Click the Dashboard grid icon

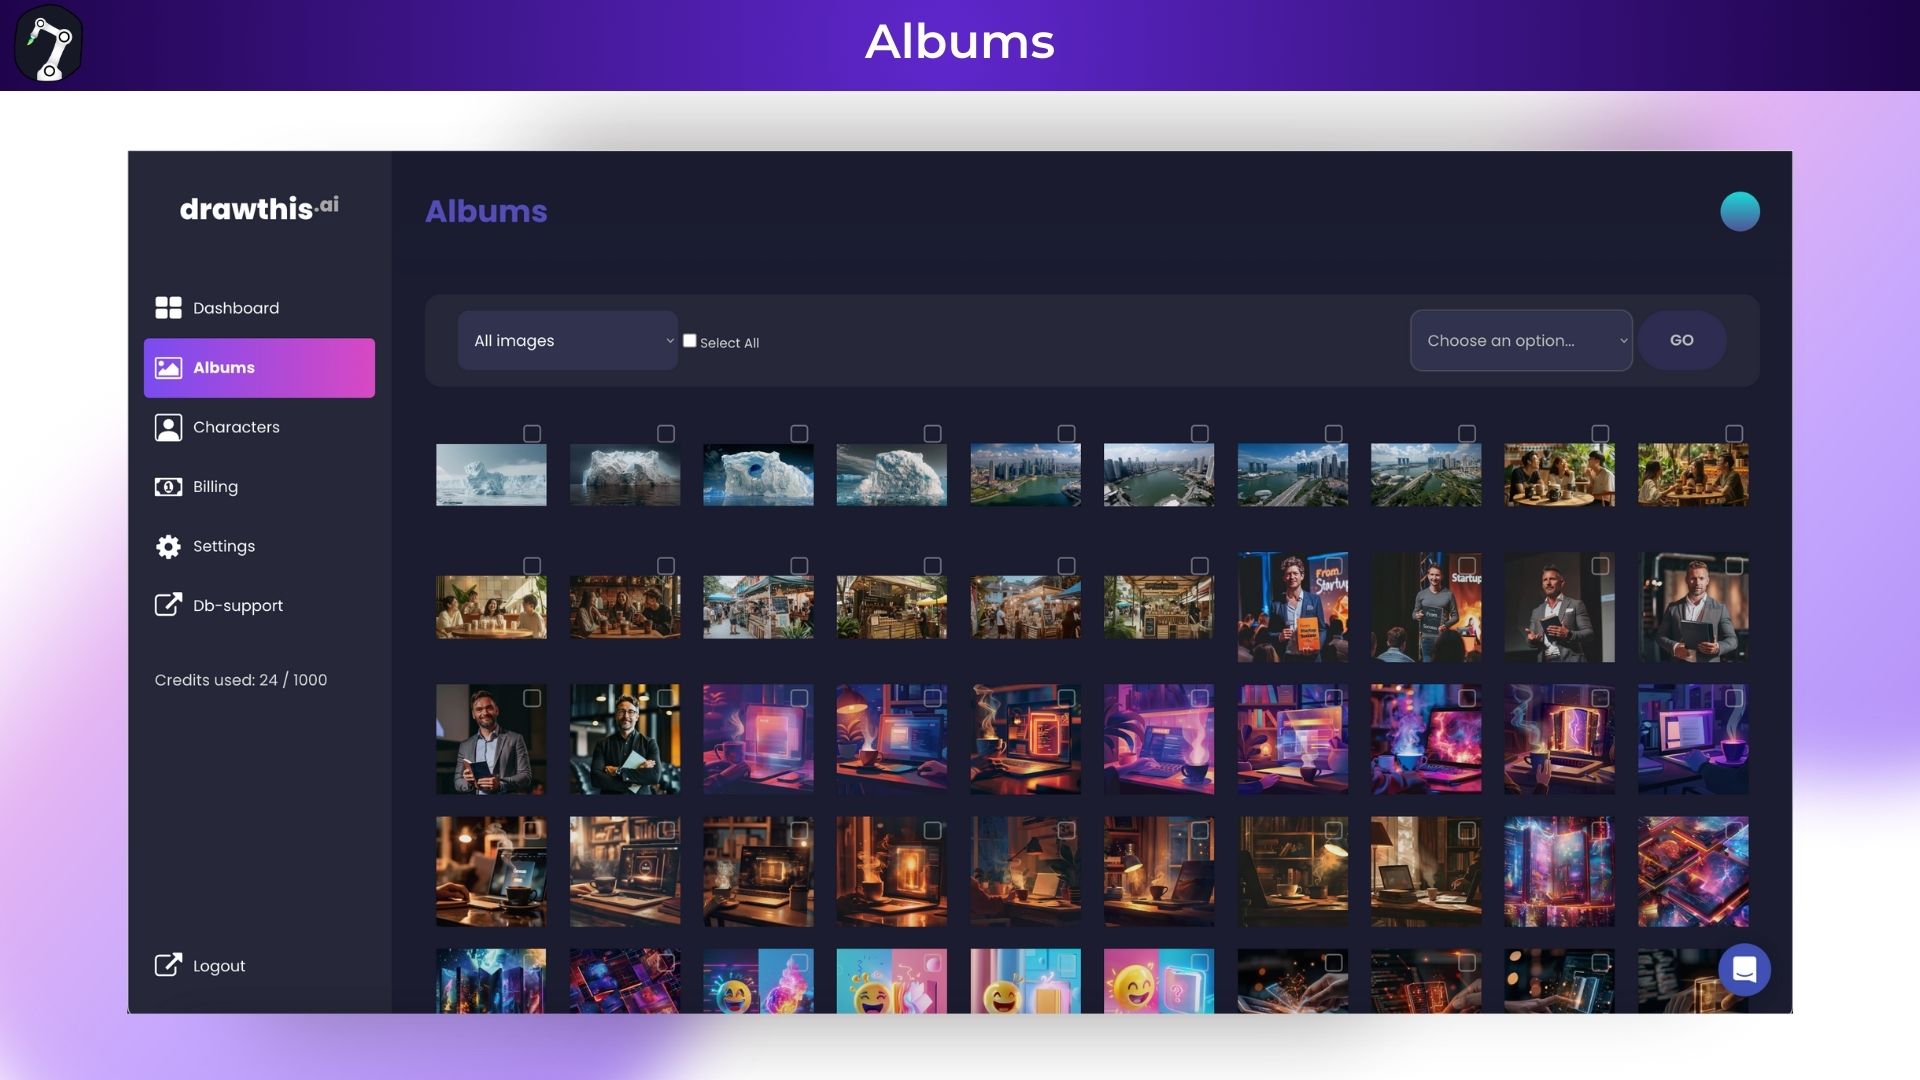168,307
